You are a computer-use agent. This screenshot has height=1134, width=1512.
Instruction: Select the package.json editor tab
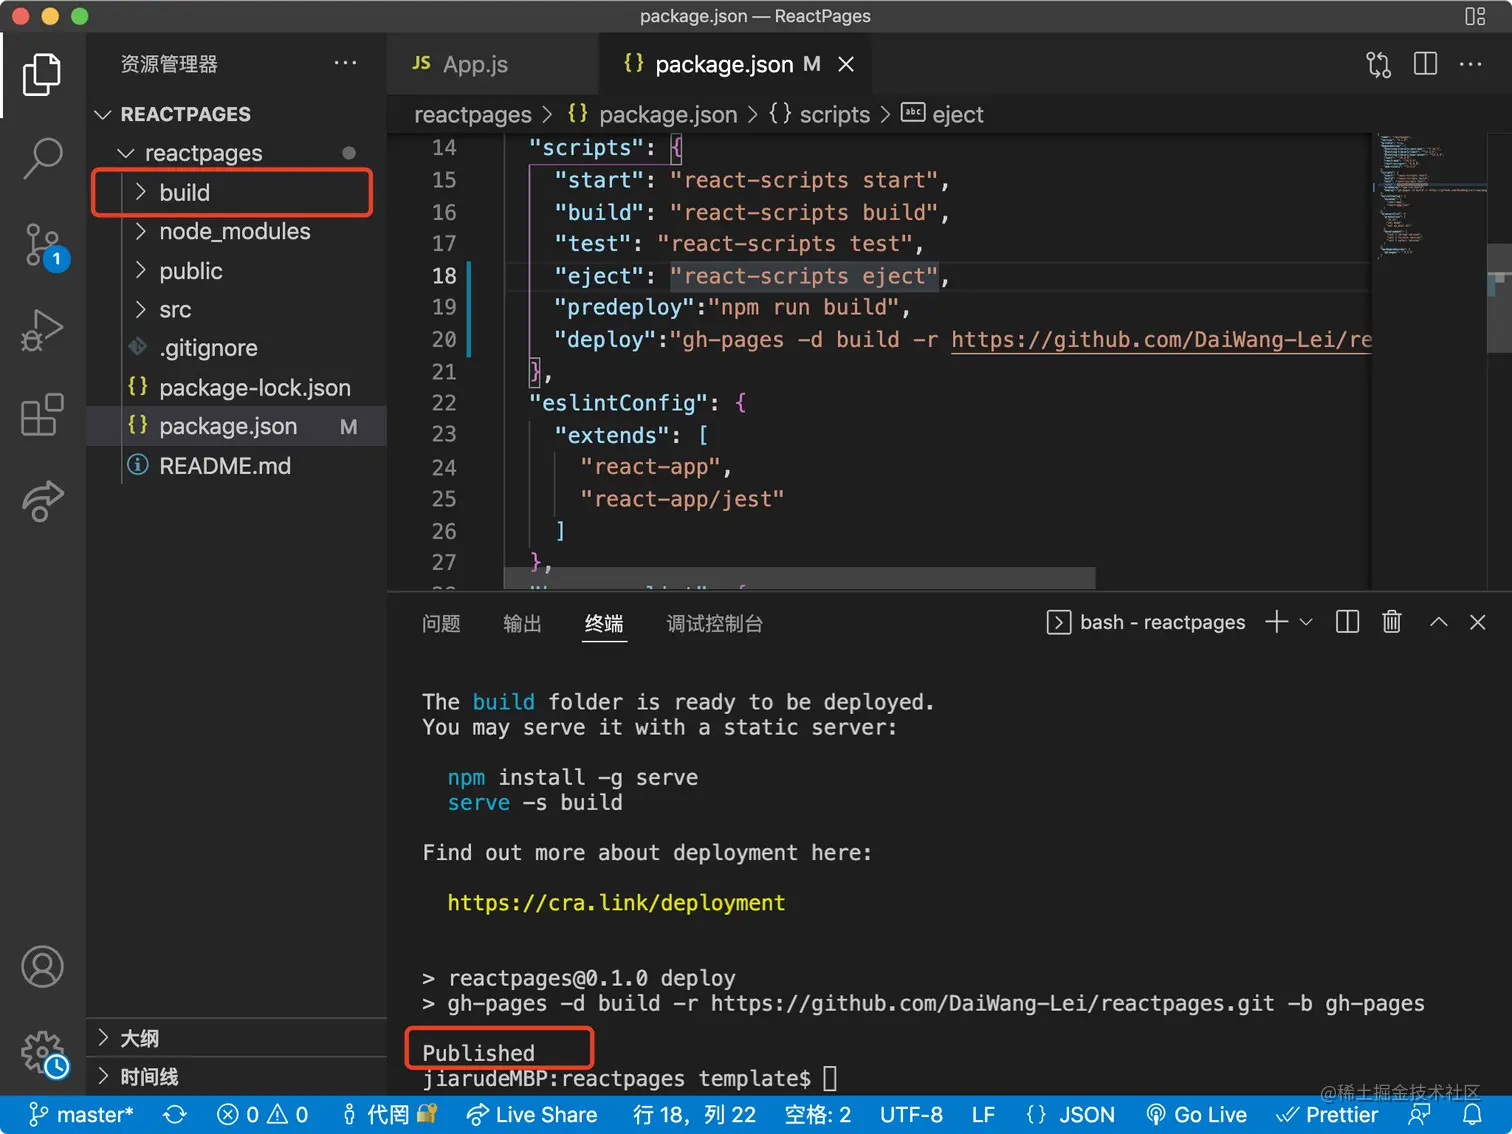click(x=735, y=64)
